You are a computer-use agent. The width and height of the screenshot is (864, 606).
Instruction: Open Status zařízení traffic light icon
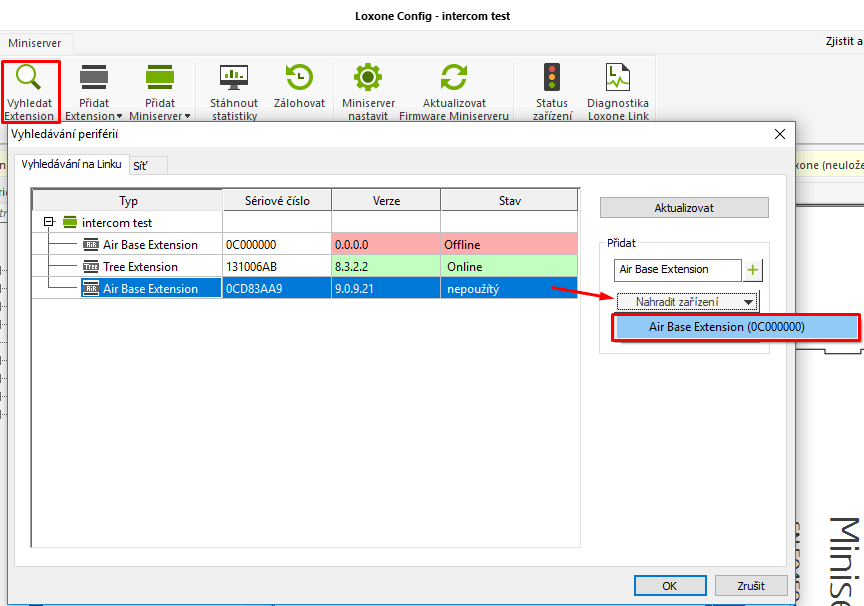click(552, 79)
